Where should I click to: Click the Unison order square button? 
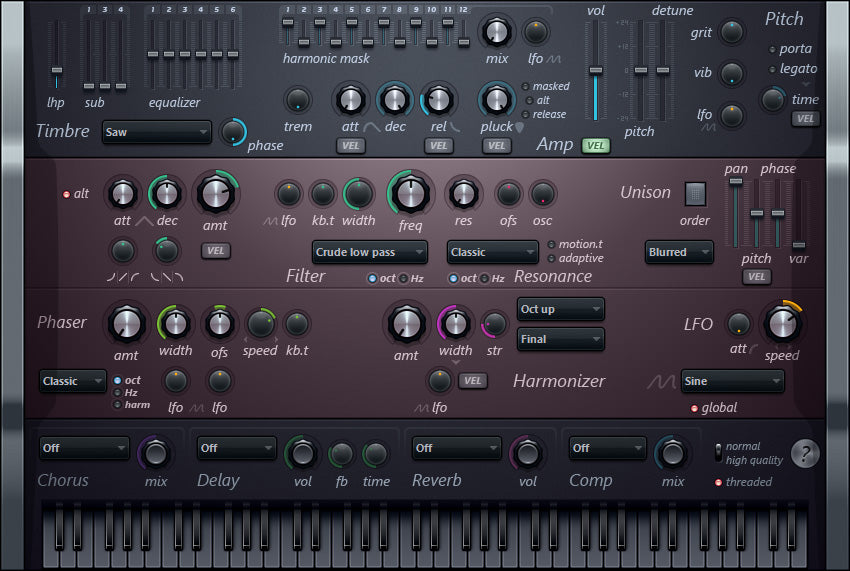[x=695, y=193]
